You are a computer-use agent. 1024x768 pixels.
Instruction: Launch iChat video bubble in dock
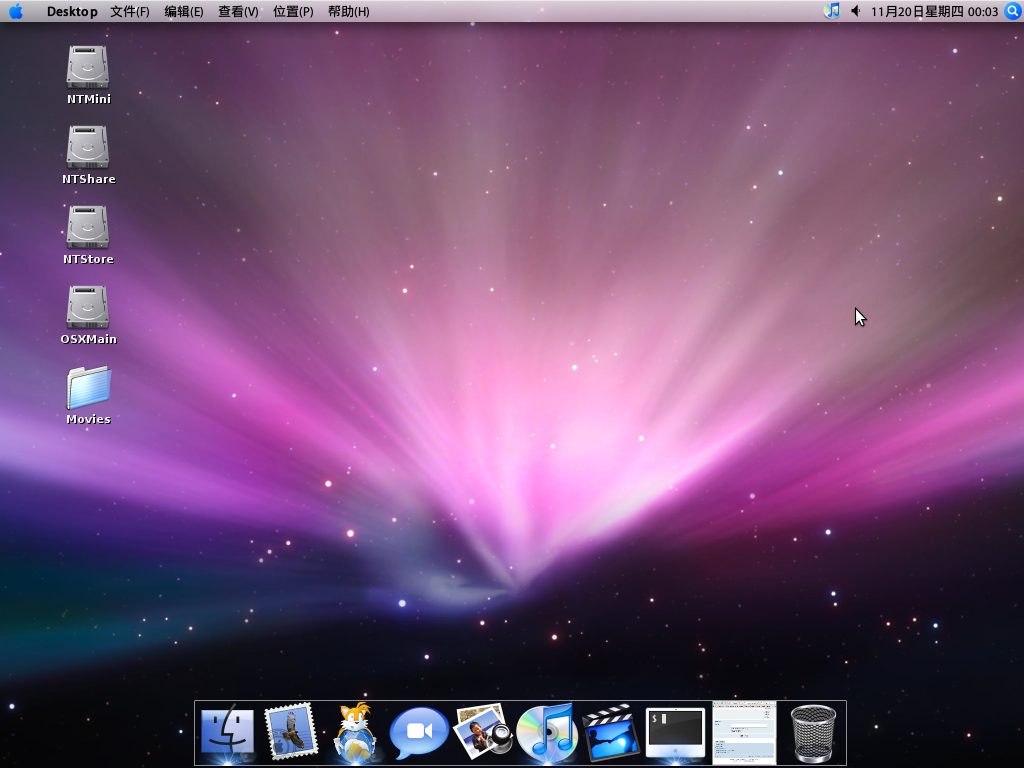pos(419,733)
